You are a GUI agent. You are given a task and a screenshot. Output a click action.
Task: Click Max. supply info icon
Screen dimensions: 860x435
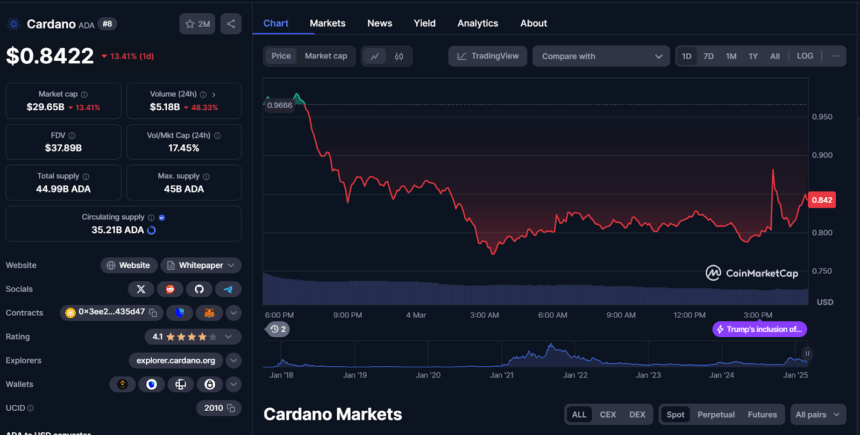click(206, 177)
